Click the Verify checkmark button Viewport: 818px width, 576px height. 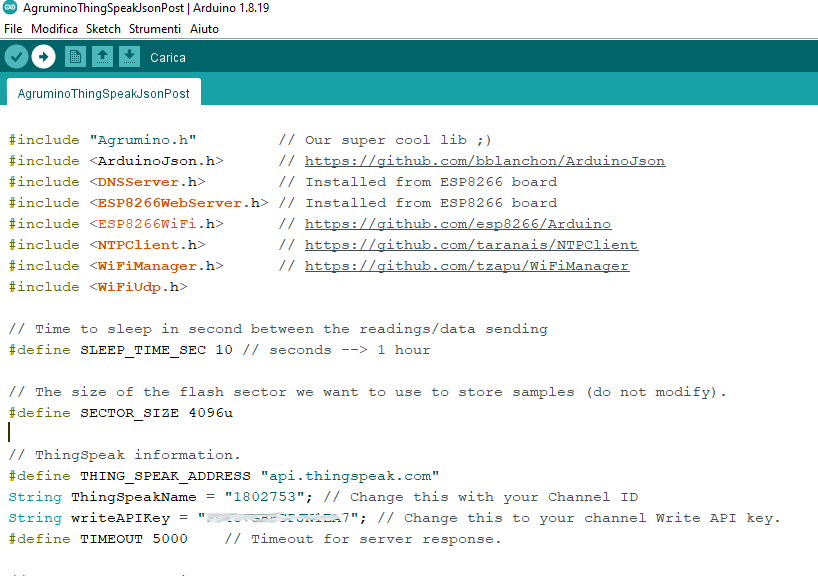click(x=16, y=57)
